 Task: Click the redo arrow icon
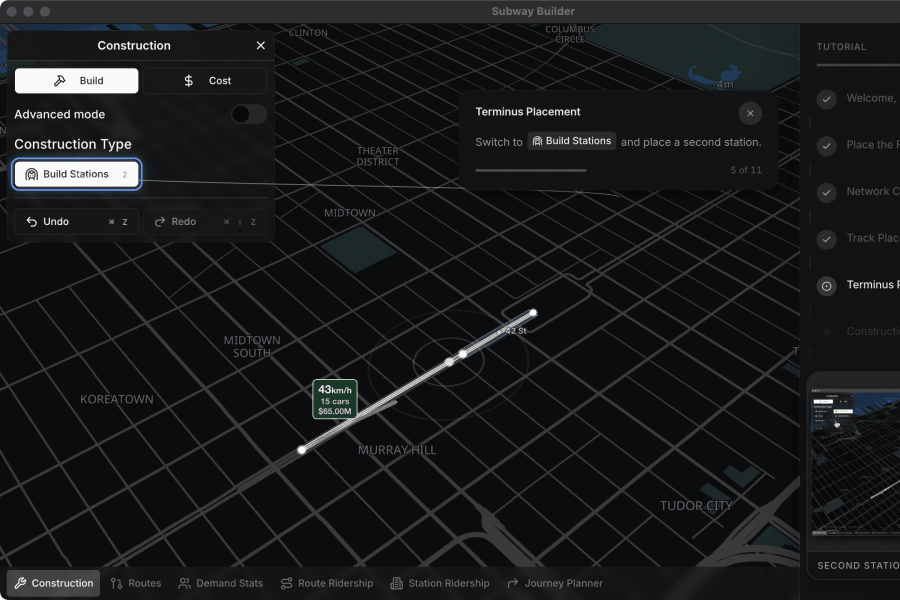160,222
